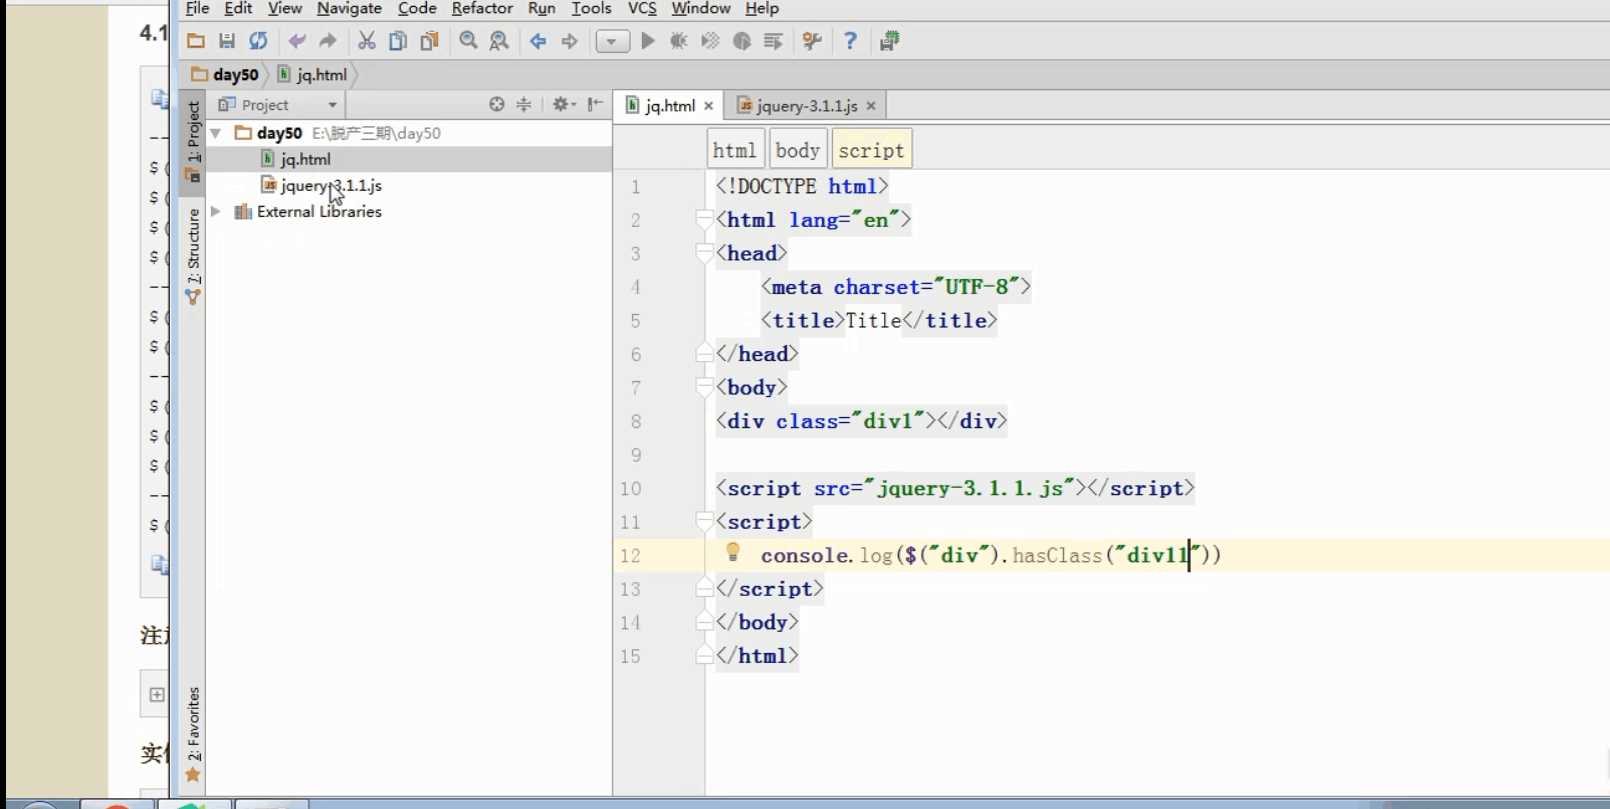Click the Save All floppy icon
The image size is (1610, 809).
pos(227,41)
